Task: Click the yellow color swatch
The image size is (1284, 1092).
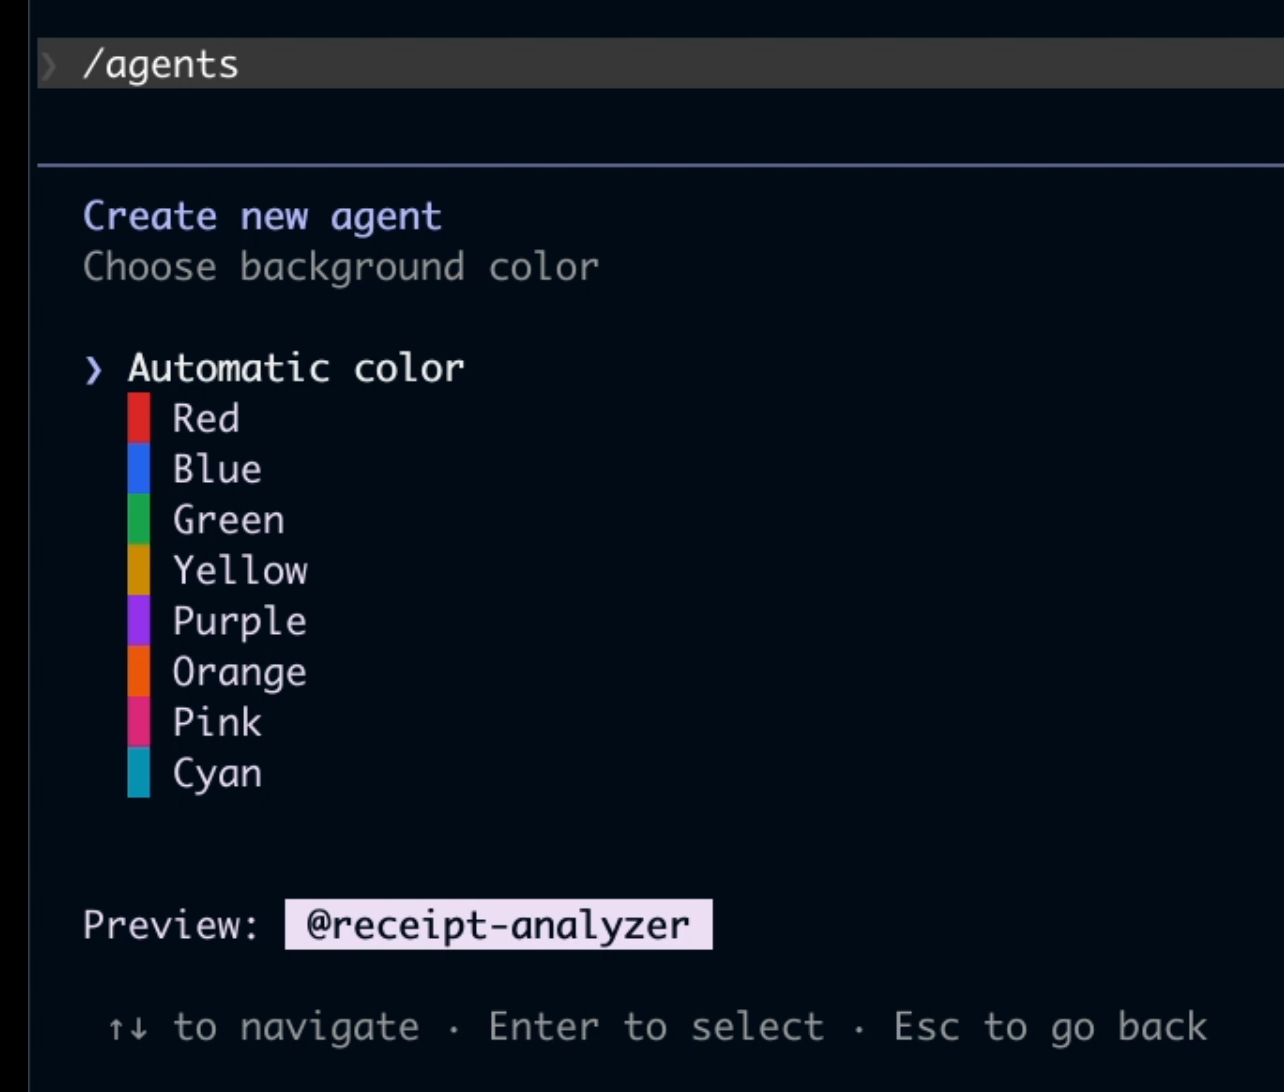Action: click(139, 570)
